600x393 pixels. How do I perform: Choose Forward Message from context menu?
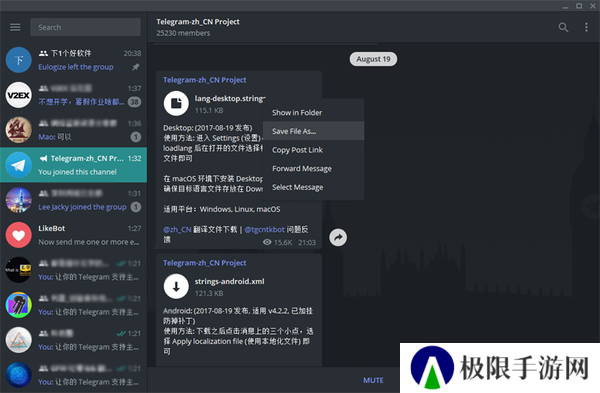(x=313, y=168)
